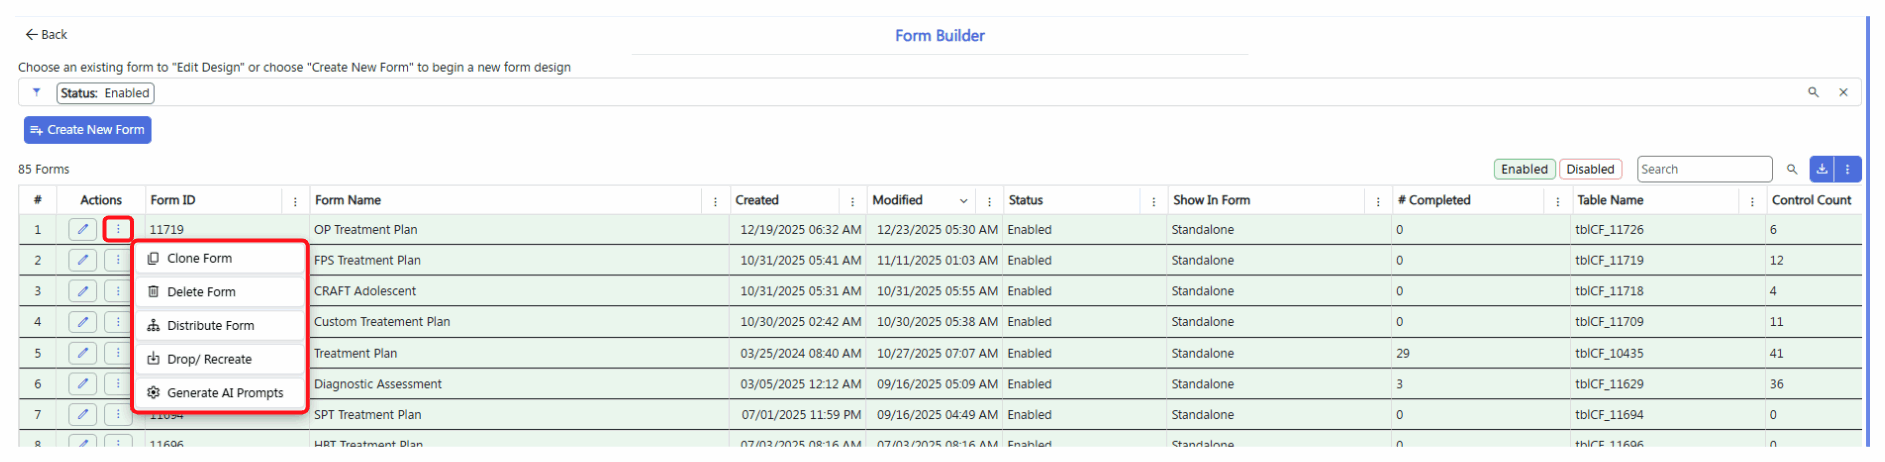
Task: Open the Form Name column menu
Action: pos(715,201)
